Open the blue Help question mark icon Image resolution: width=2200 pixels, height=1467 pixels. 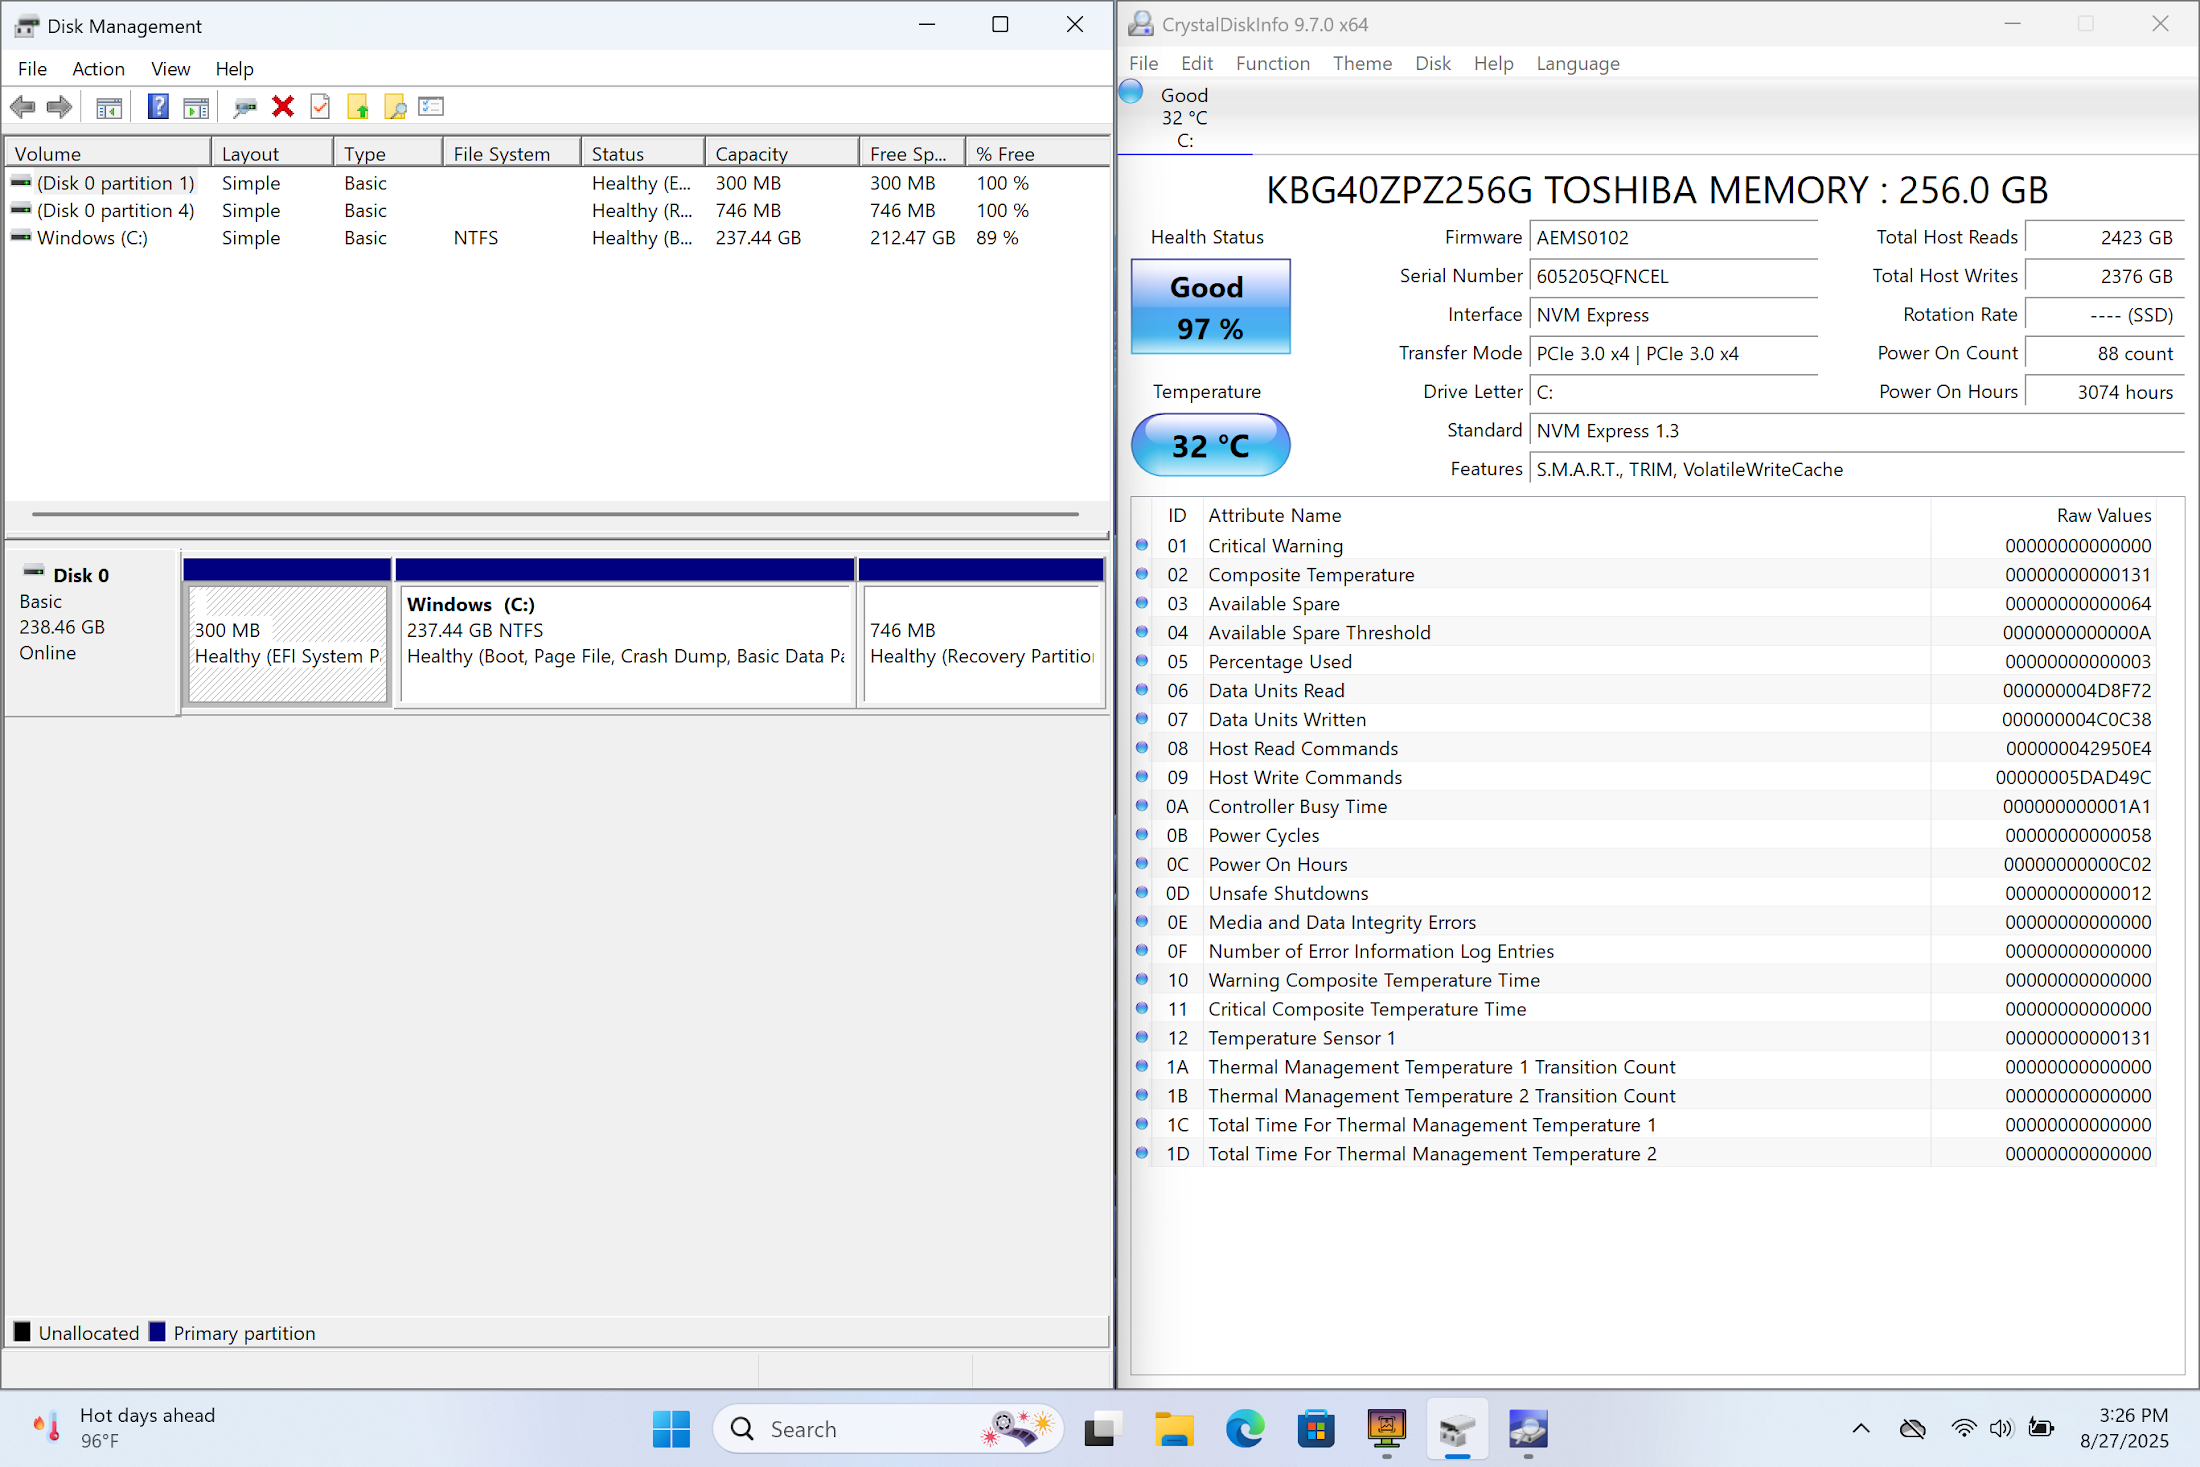coord(158,107)
